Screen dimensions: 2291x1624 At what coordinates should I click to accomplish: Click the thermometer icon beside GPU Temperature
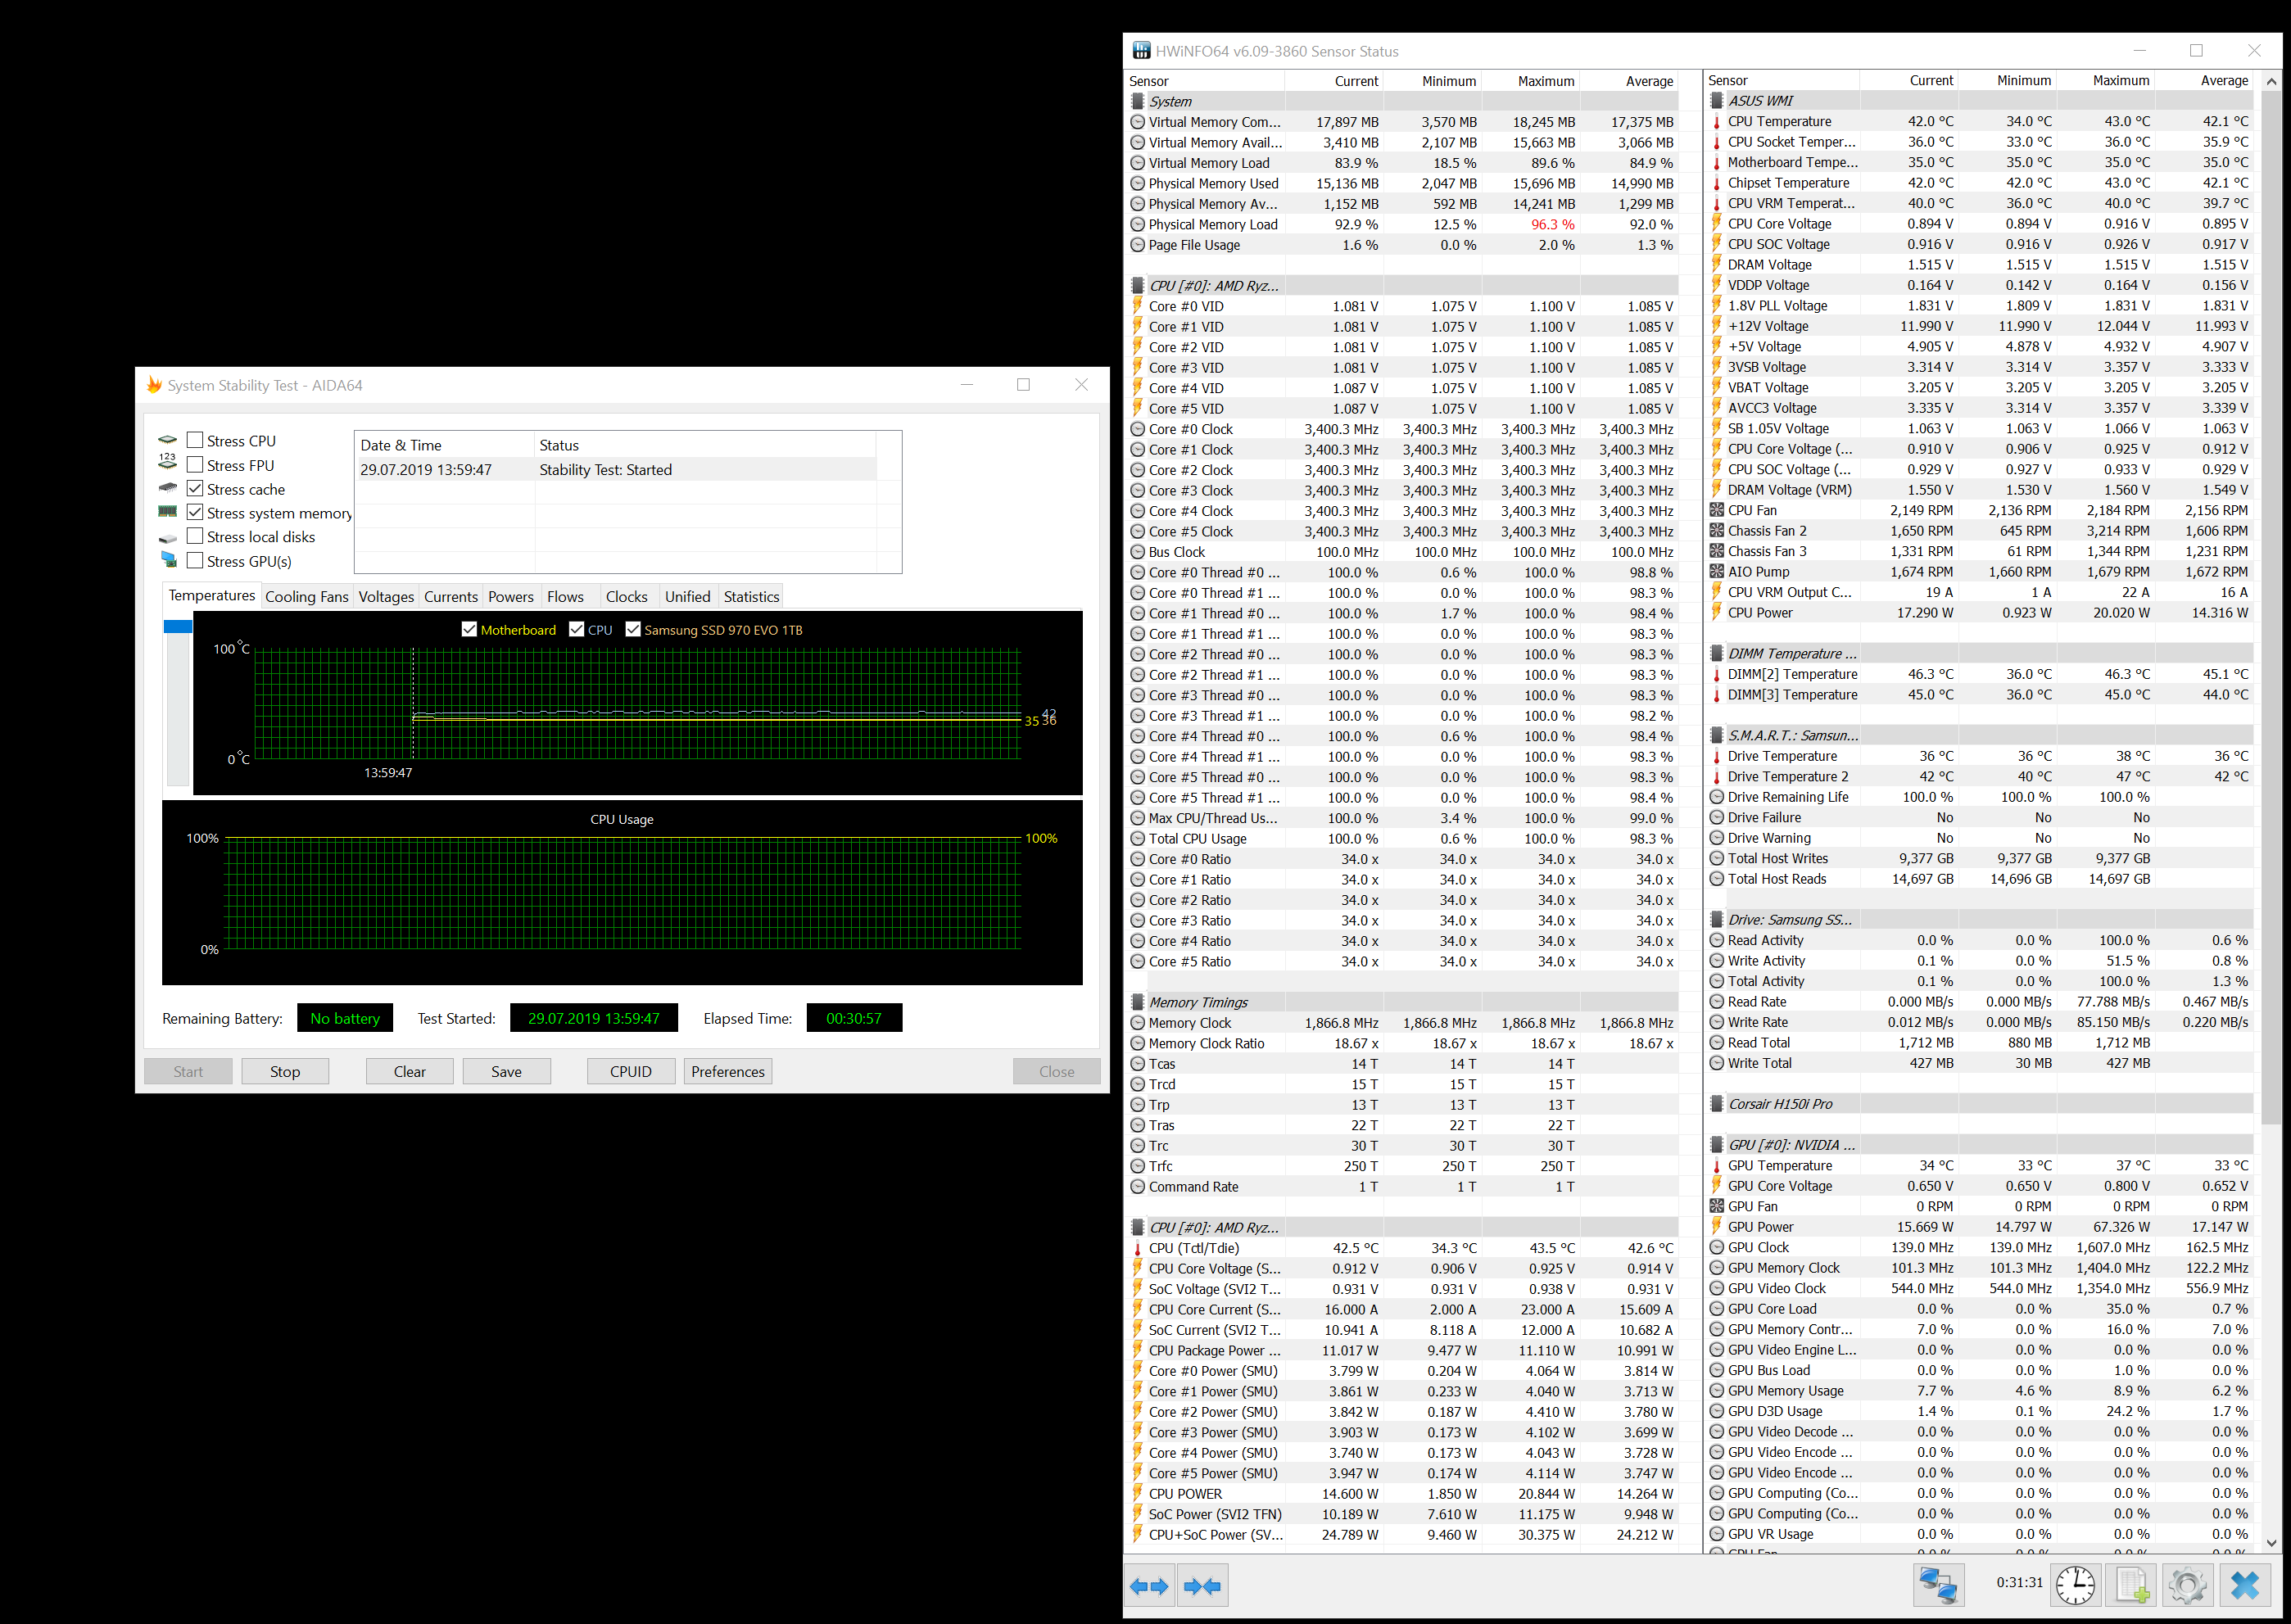[x=1717, y=1166]
